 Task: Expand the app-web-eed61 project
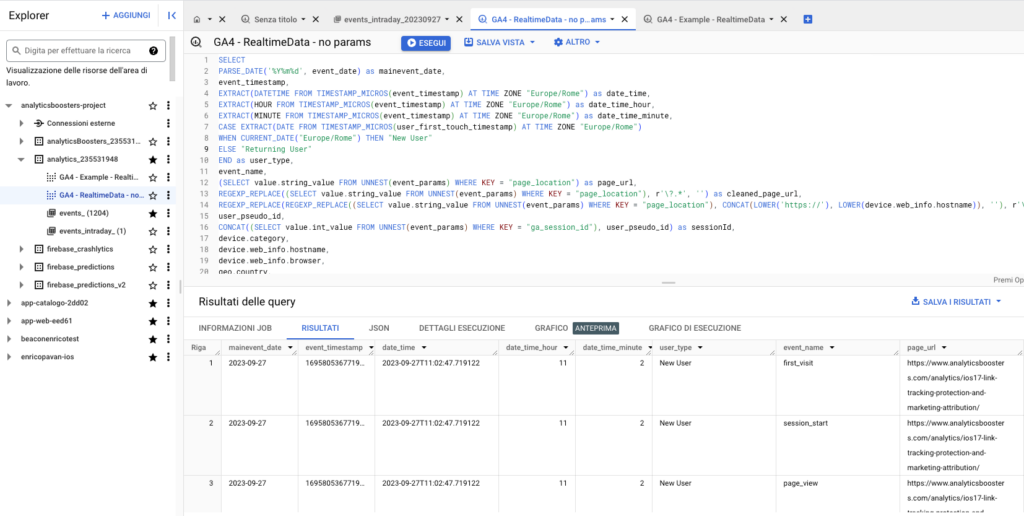click(8, 321)
